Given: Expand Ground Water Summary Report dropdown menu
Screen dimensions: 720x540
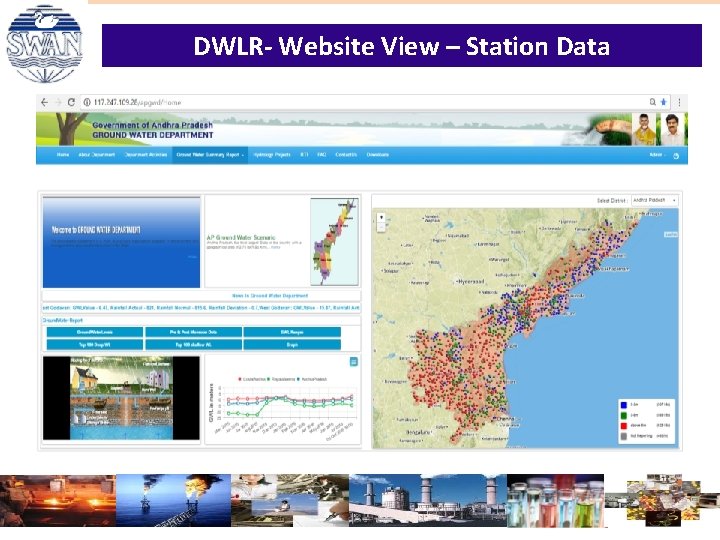Looking at the screenshot, I should [x=210, y=155].
